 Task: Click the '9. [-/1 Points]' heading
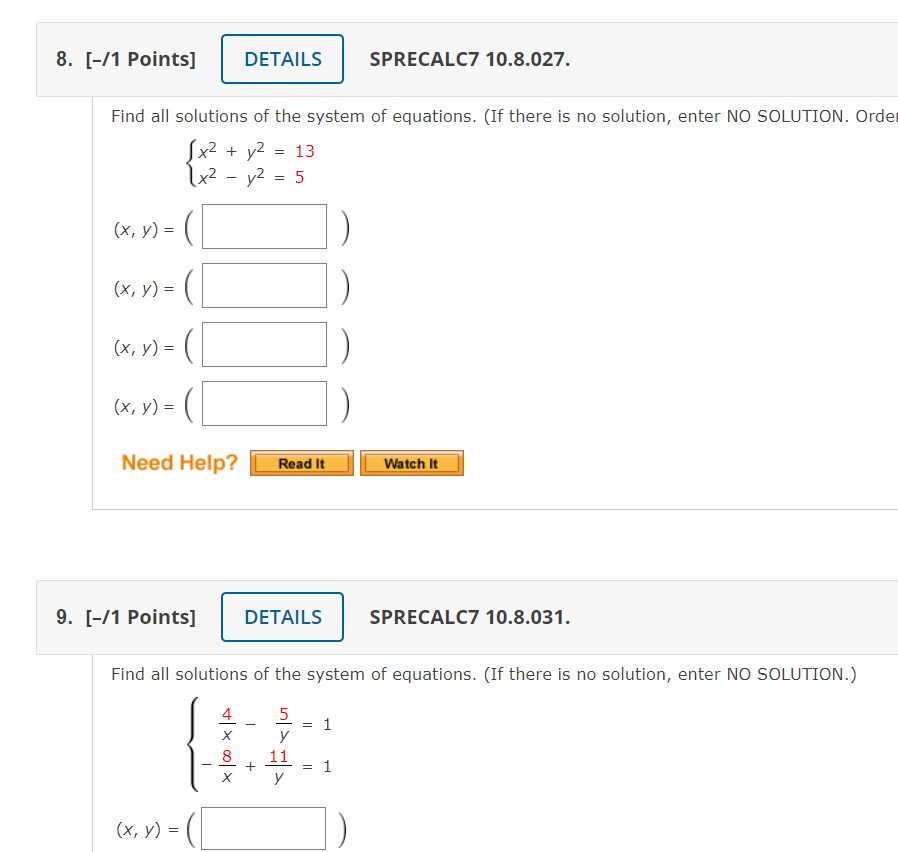point(126,617)
